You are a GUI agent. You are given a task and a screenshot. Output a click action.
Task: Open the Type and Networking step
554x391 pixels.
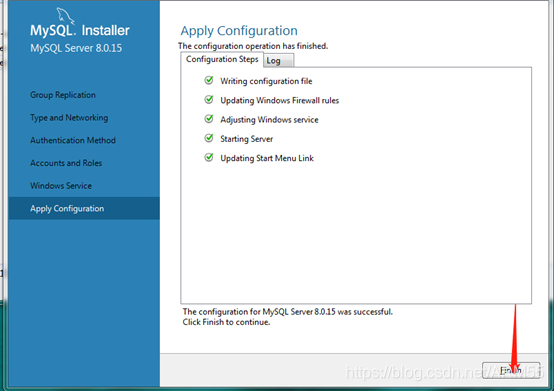(69, 118)
